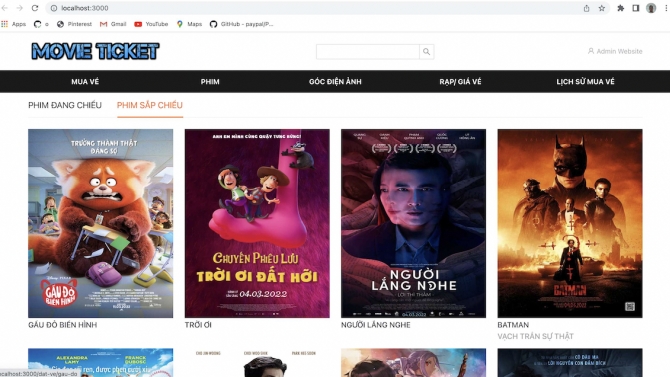Open the Gmail bookmark

tap(113, 24)
